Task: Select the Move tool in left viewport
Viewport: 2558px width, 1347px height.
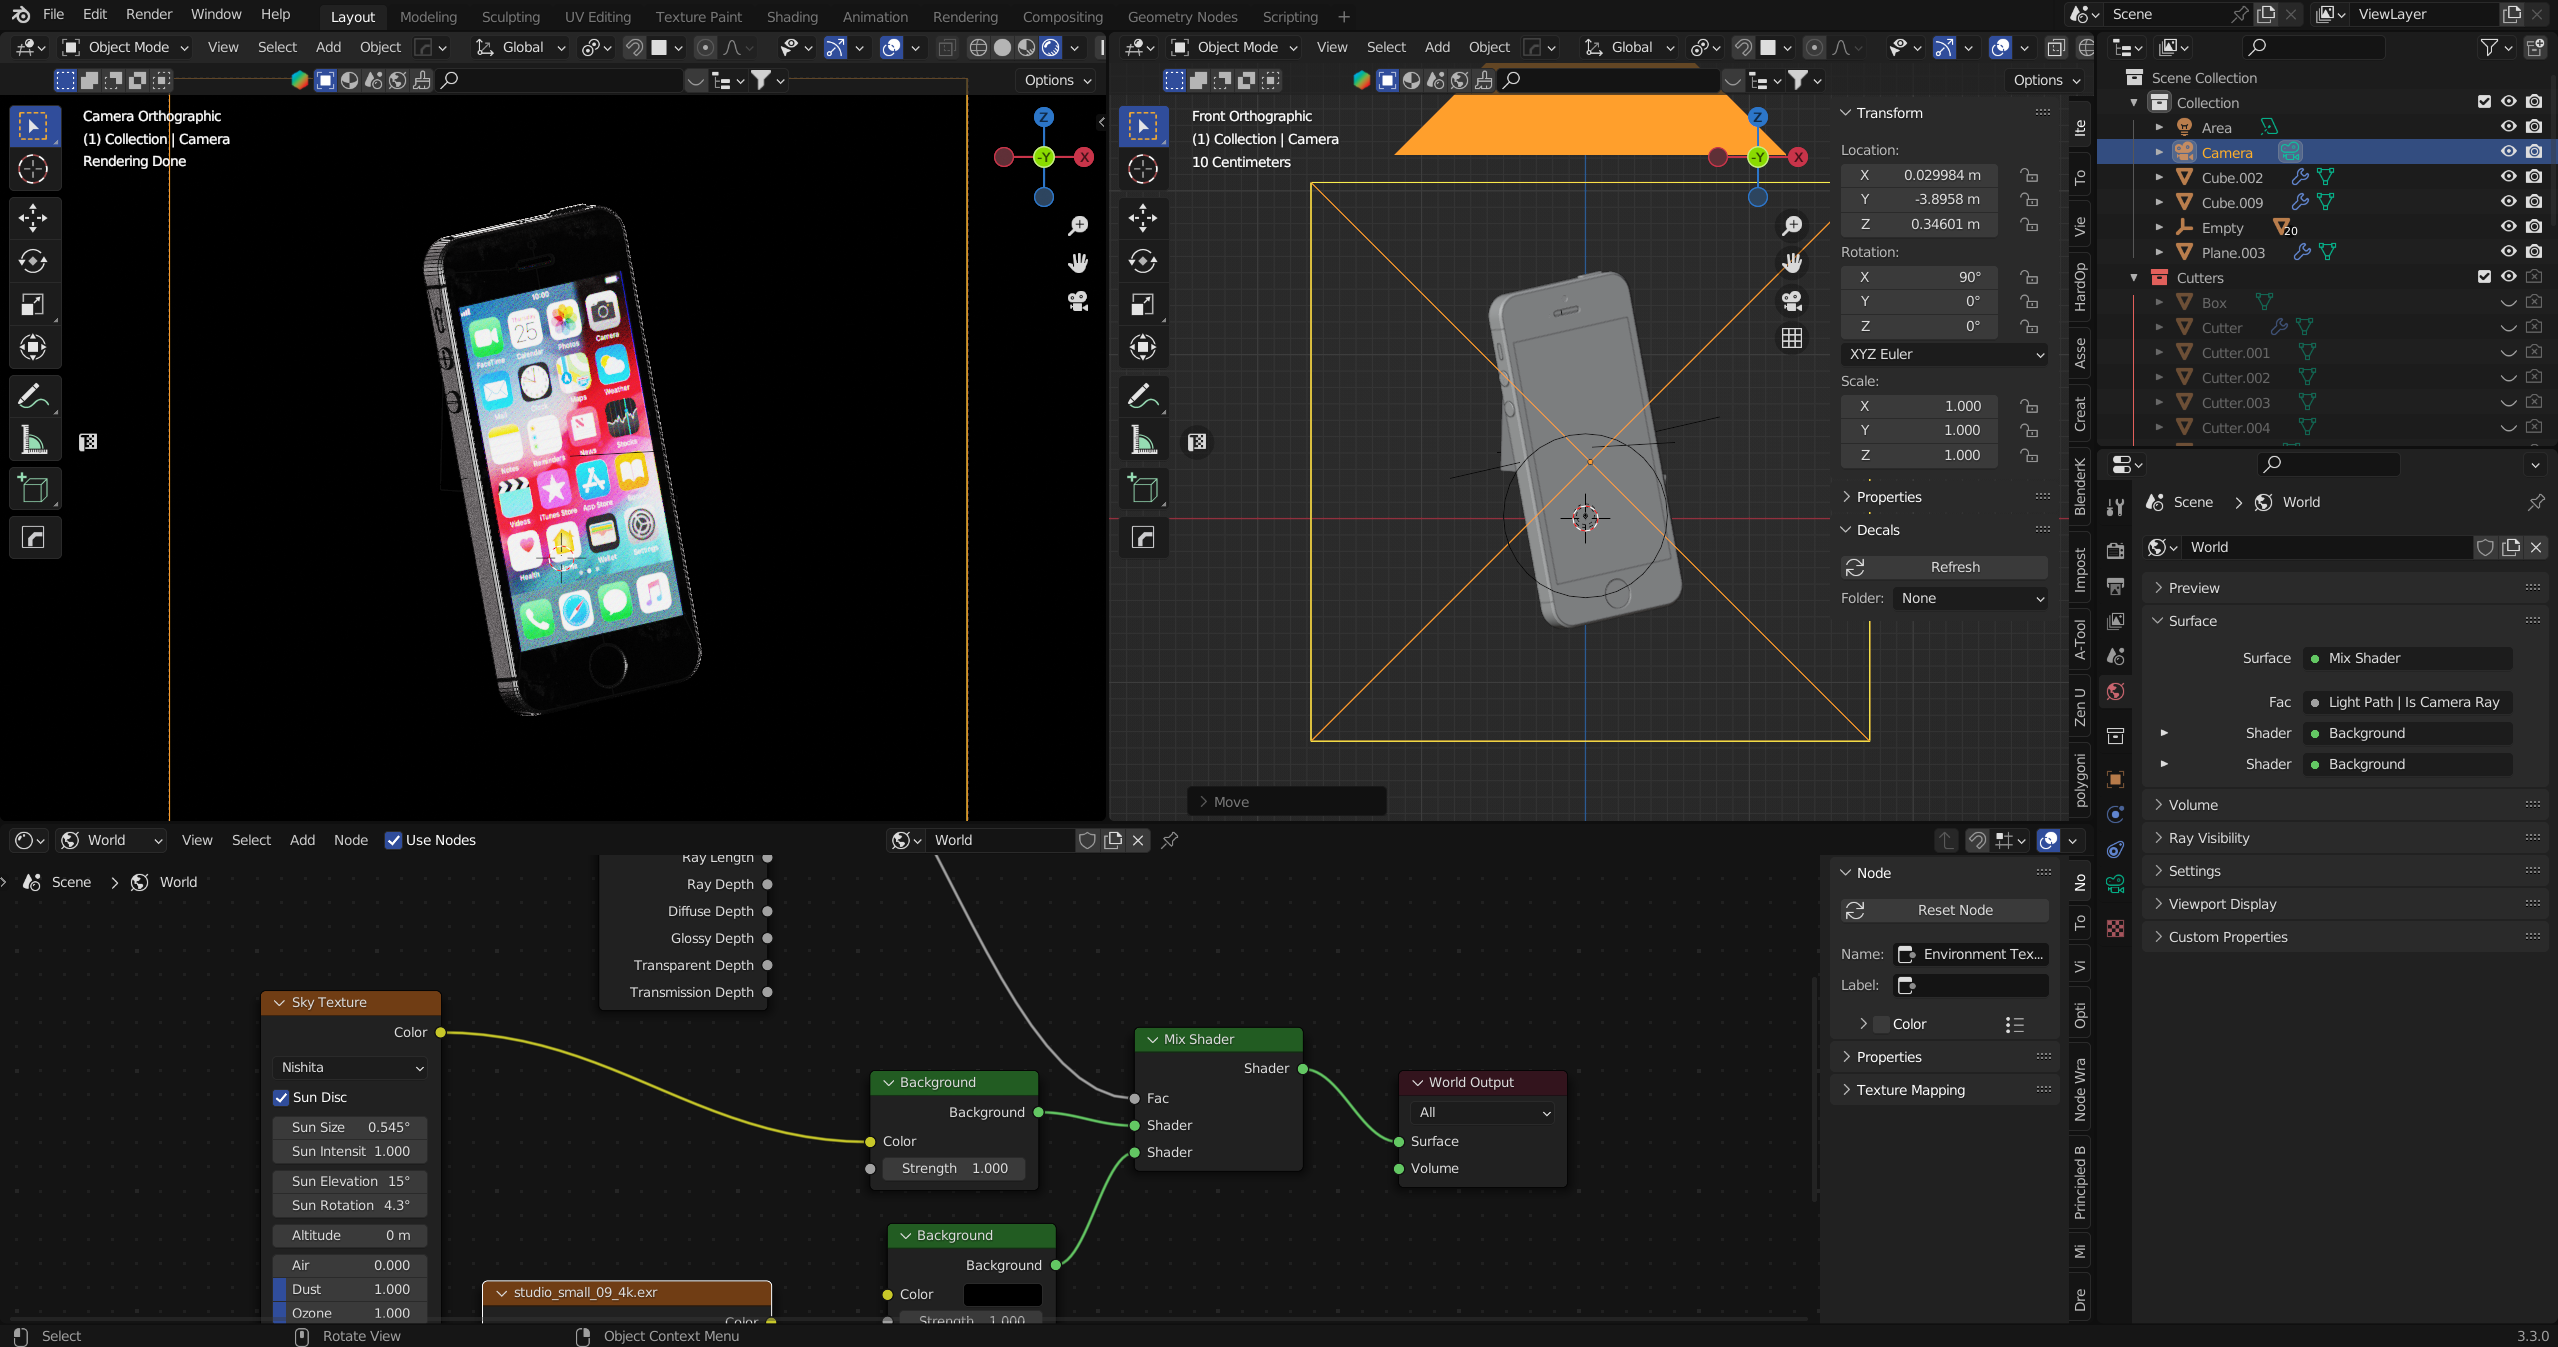Action: [x=33, y=217]
